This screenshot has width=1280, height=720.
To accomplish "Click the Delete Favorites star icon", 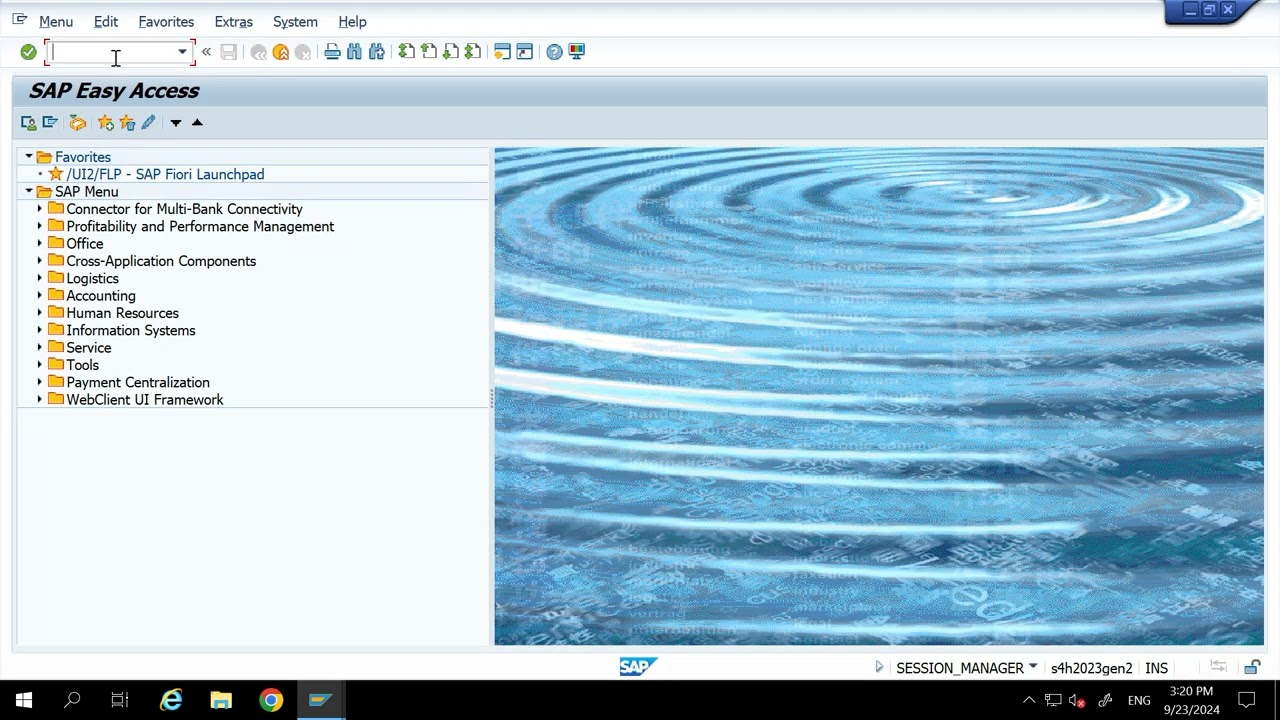I will tap(127, 122).
